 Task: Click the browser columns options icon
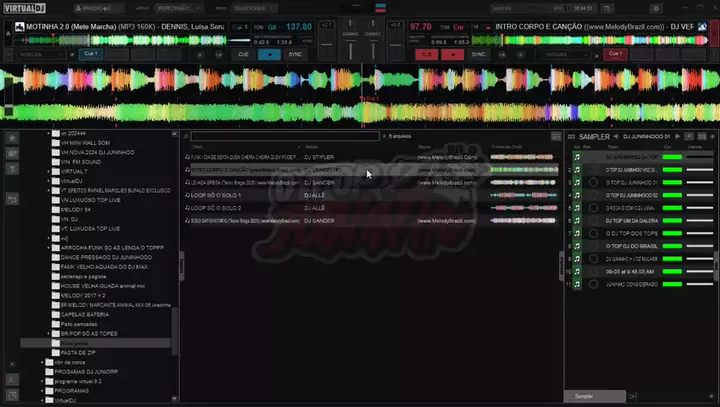coord(556,136)
